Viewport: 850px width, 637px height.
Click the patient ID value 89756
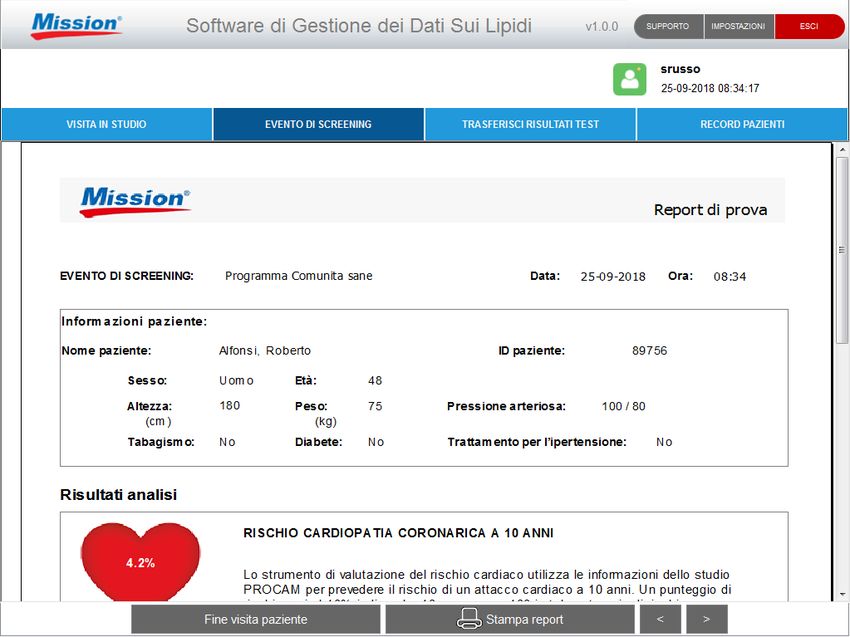[649, 351]
